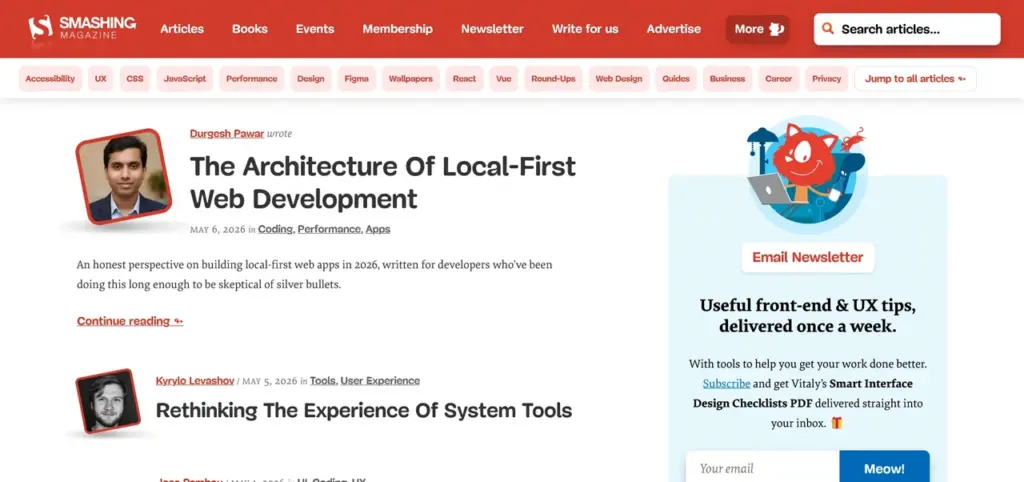Click the MAY 5, 2026 date text
Screen dimensions: 1024x482
point(270,381)
